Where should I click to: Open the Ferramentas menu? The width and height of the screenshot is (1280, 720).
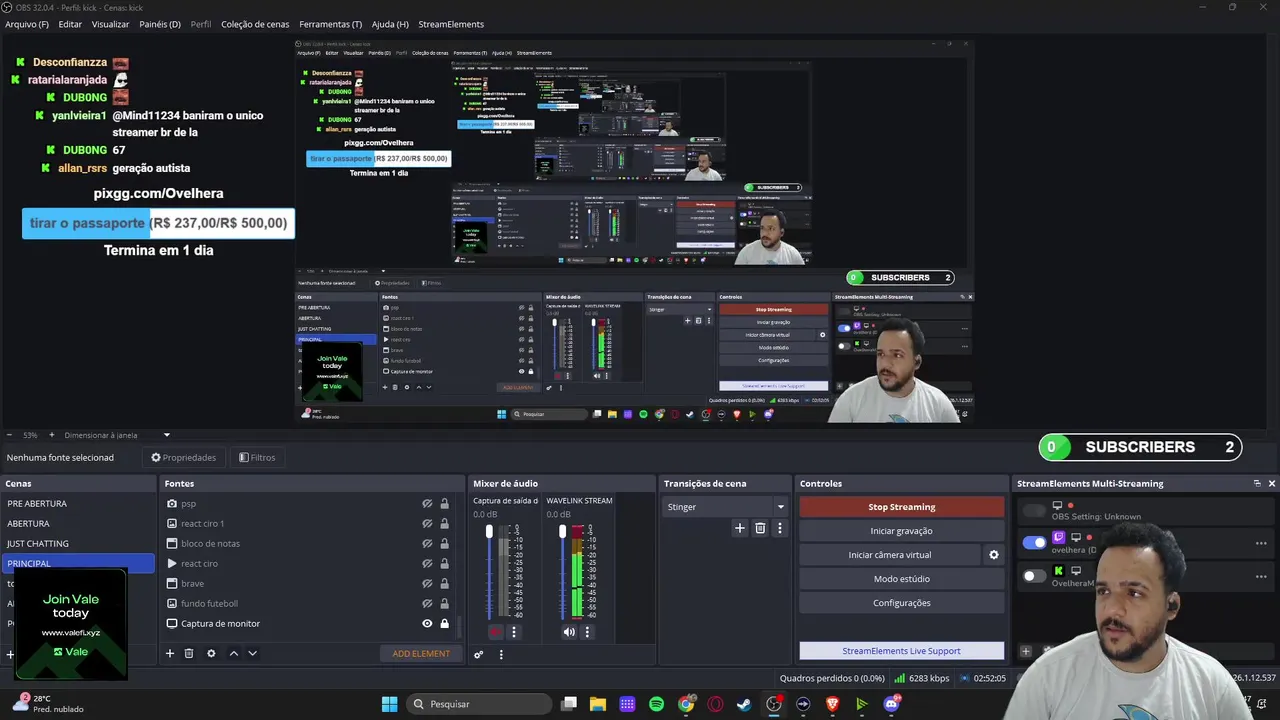[x=331, y=24]
